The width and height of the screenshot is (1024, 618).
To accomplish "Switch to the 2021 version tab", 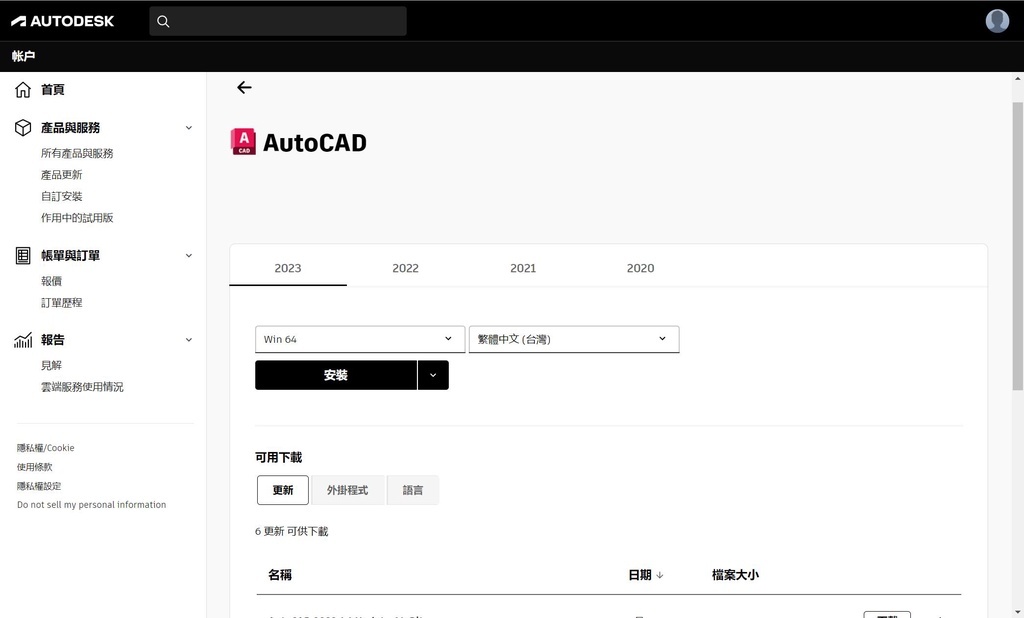I will (523, 268).
